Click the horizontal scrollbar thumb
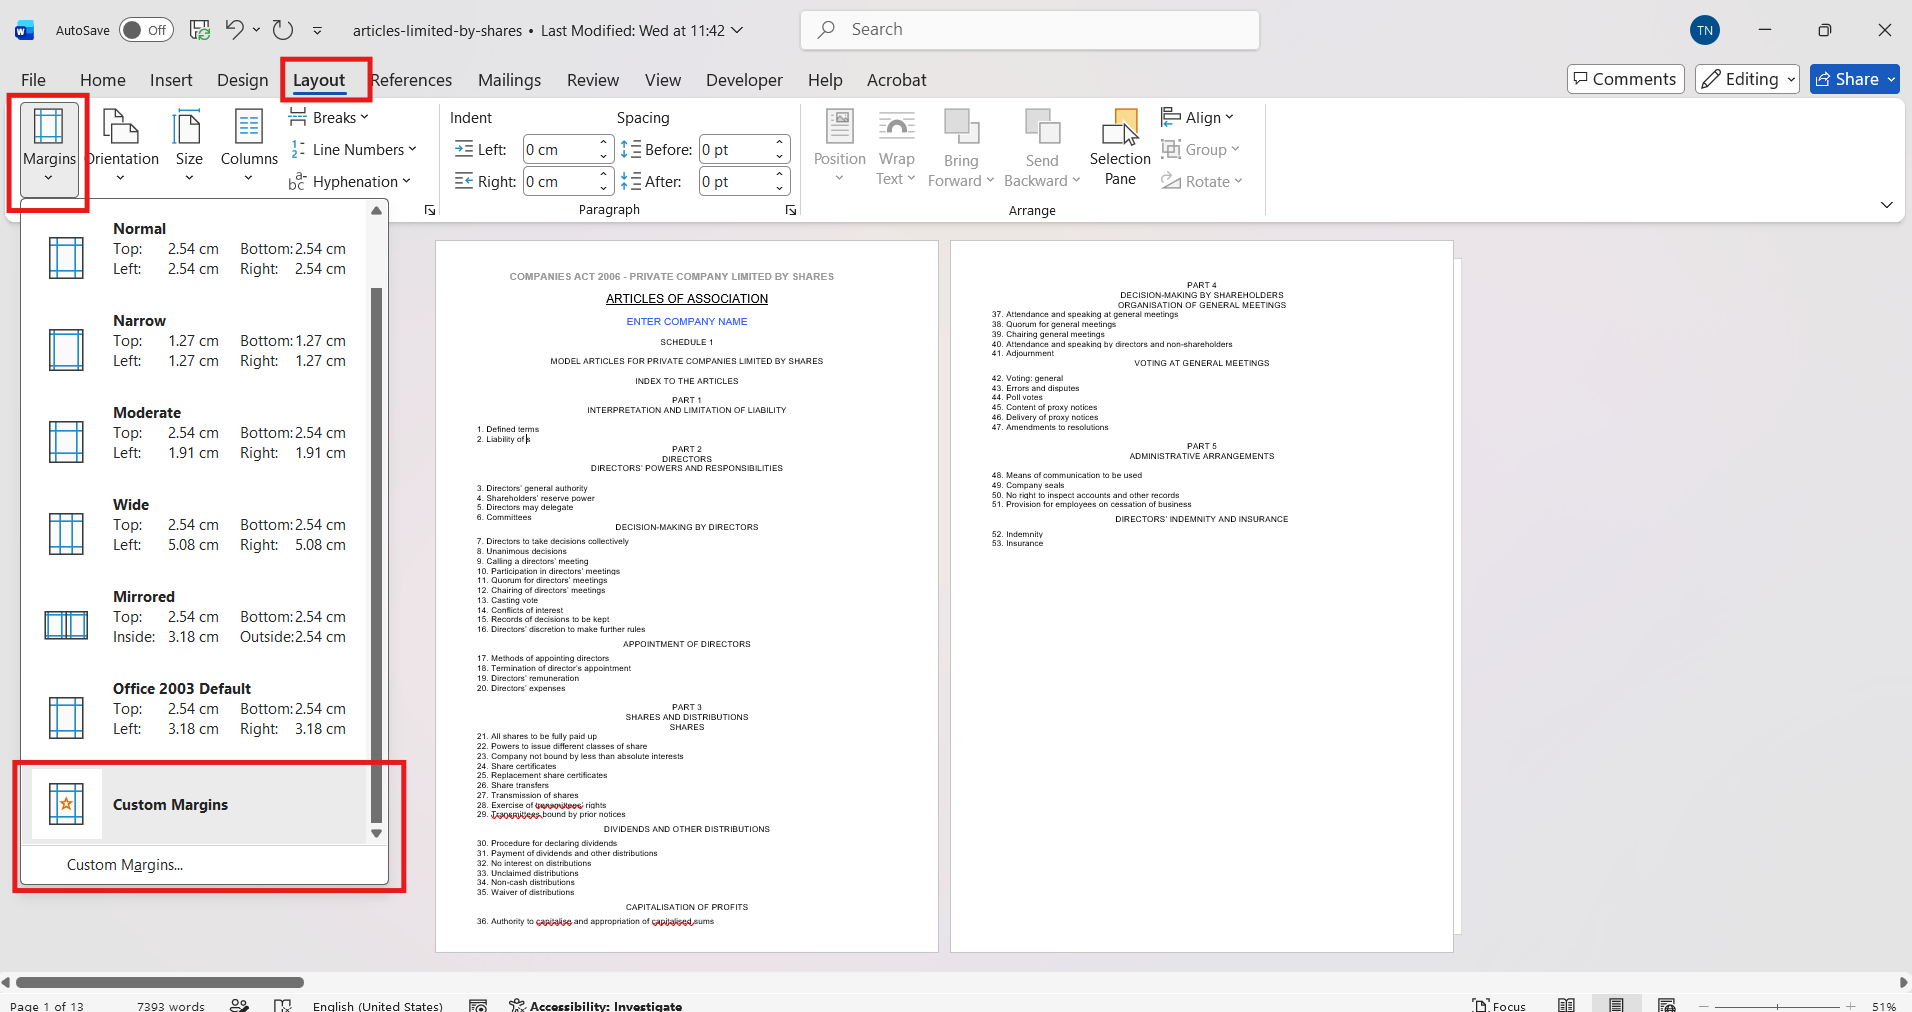This screenshot has height=1012, width=1912. (x=160, y=983)
